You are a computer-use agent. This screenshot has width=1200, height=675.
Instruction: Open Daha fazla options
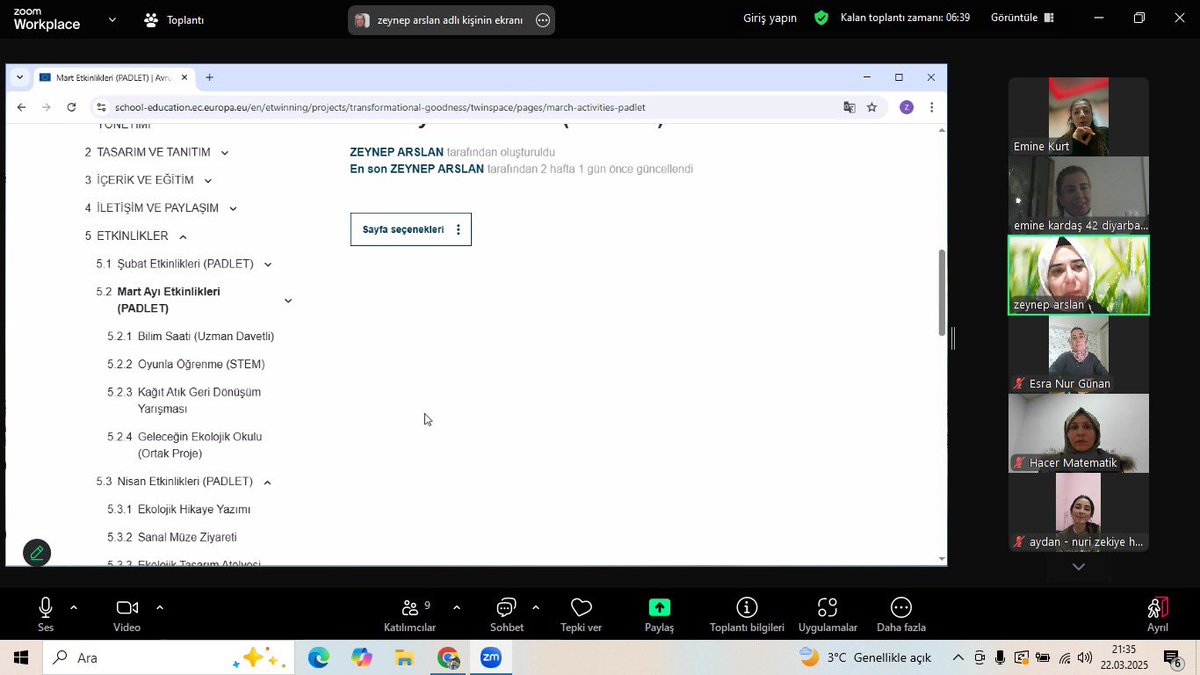coord(901,614)
